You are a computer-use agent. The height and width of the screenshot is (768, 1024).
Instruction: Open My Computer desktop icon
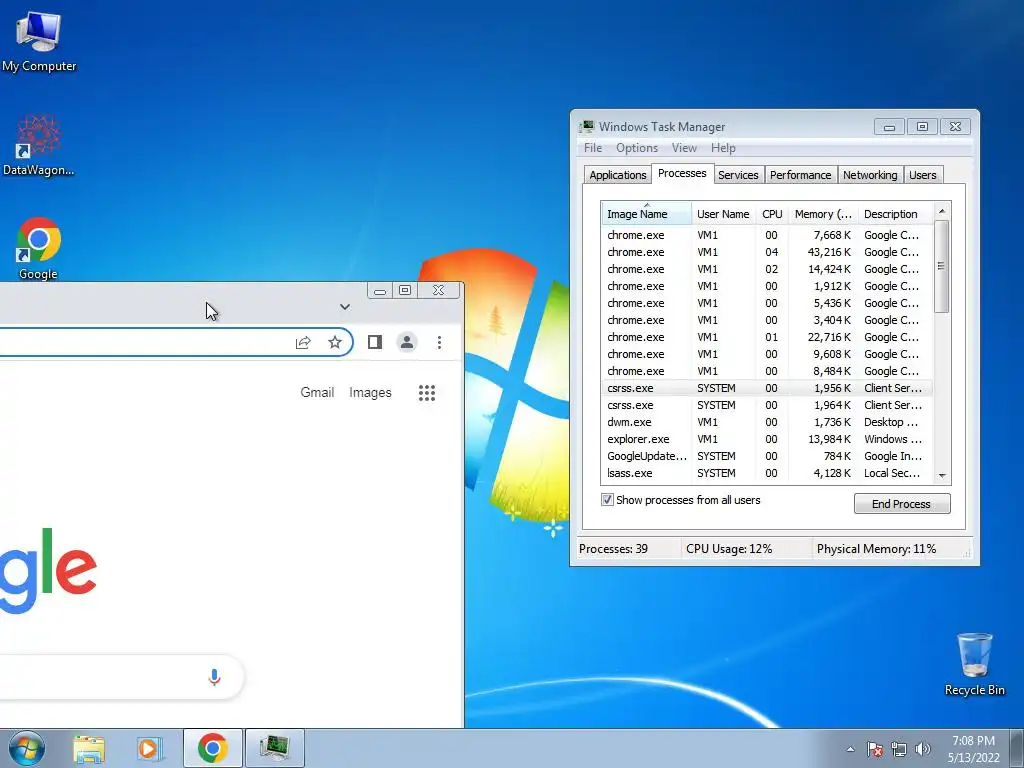[x=39, y=42]
